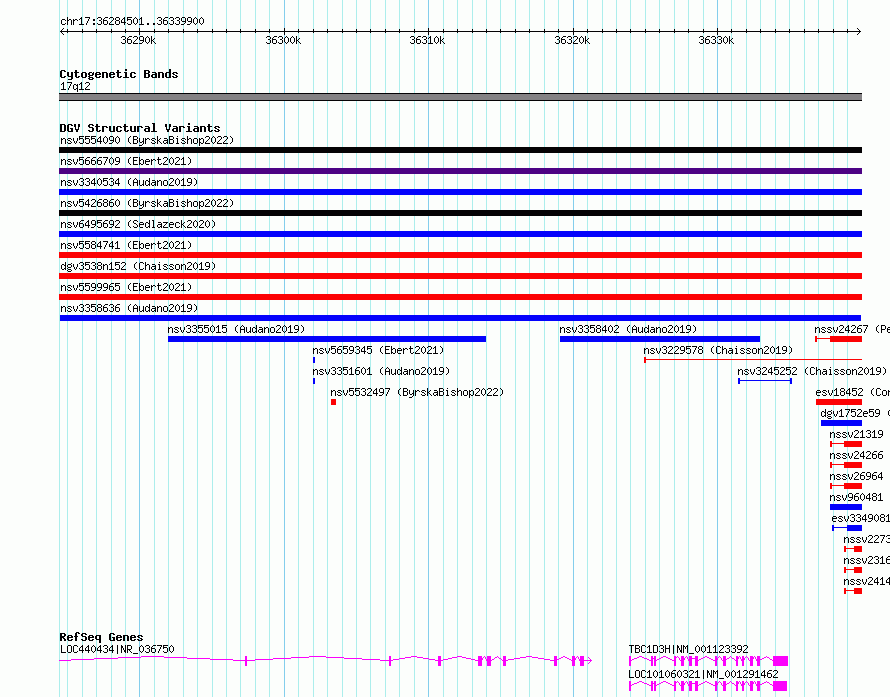
Task: Click the blue bar under nsv960481
Action: pyautogui.click(x=846, y=507)
